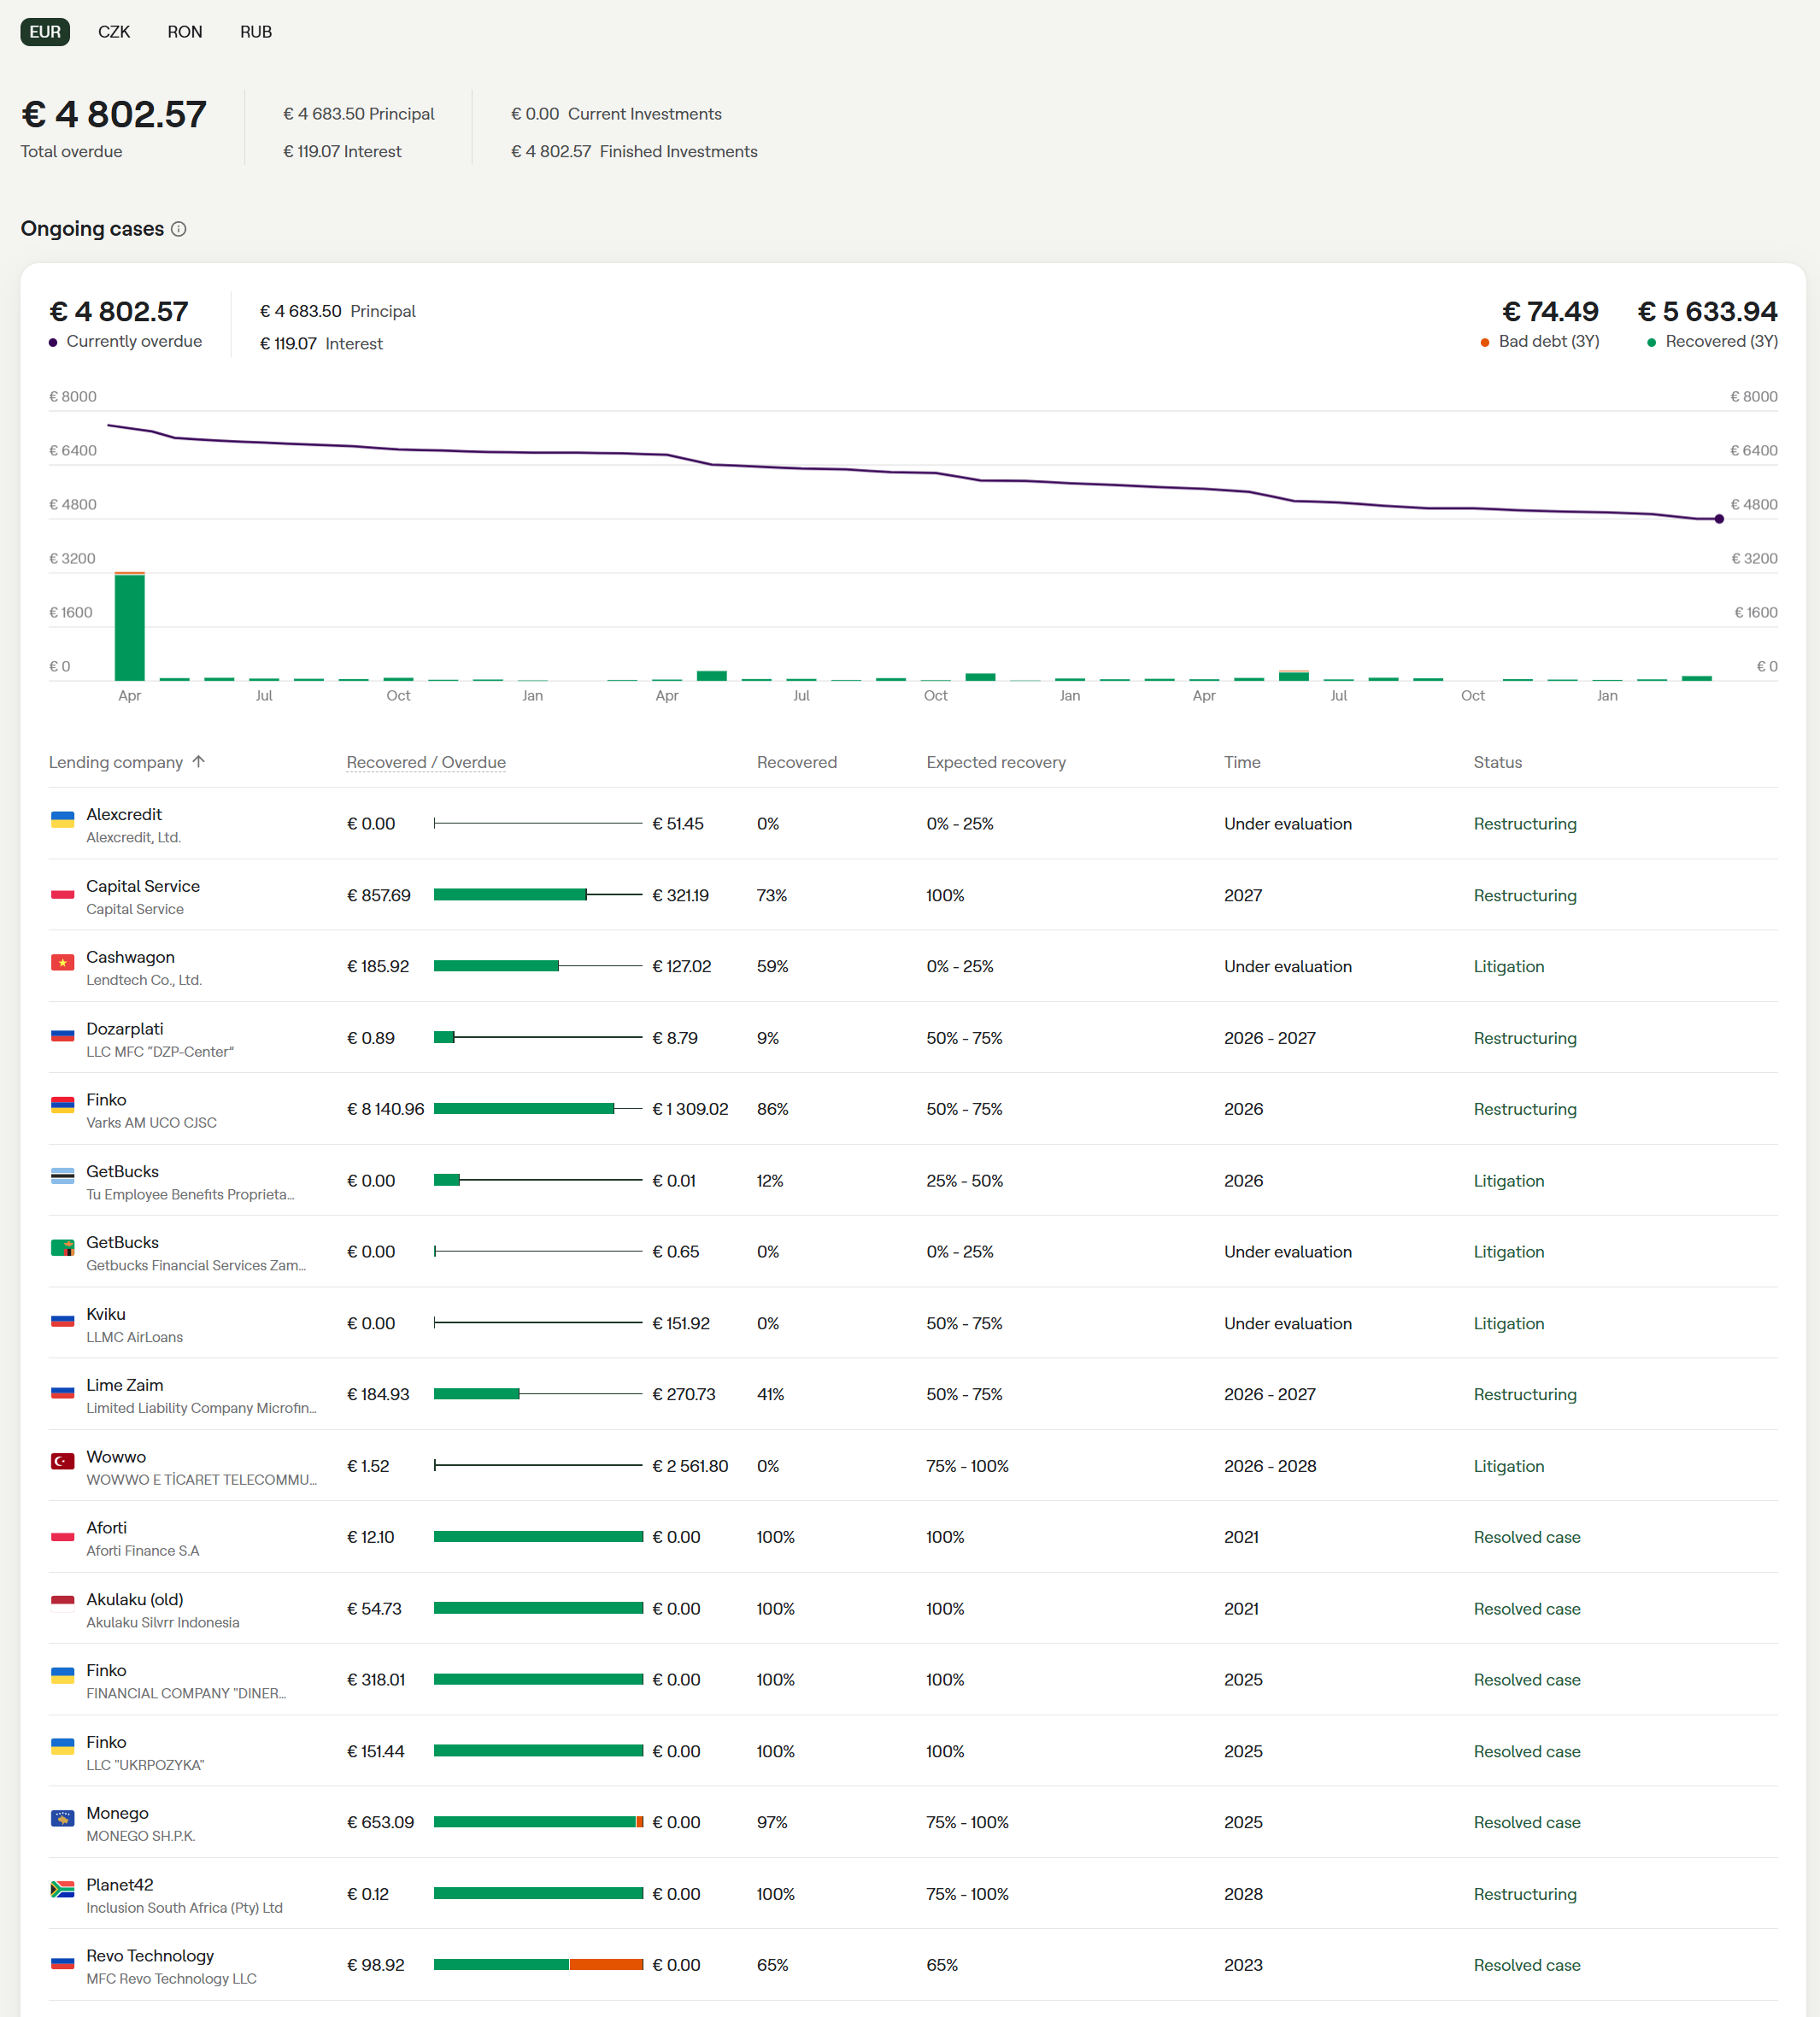The height and width of the screenshot is (2017, 1820).
Task: Switch to the RON currency tab
Action: pyautogui.click(x=185, y=32)
